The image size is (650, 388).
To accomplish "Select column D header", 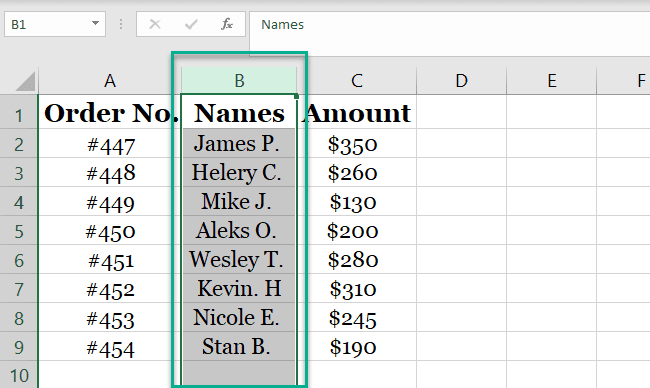I will pos(461,81).
